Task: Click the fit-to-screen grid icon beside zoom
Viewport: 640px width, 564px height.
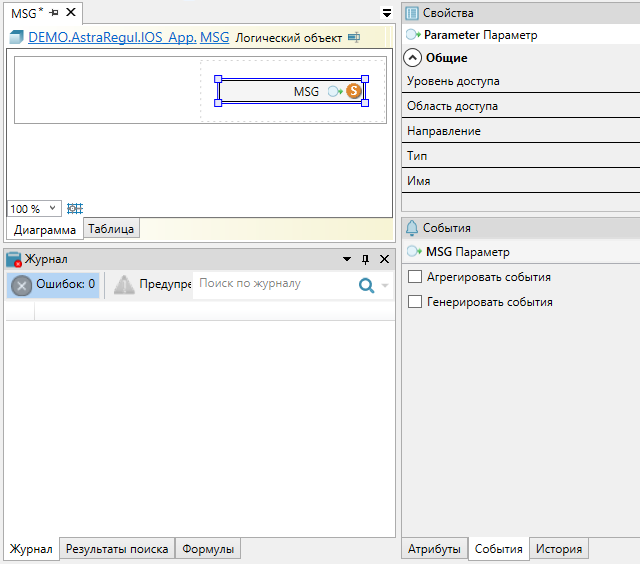Action: pos(75,209)
